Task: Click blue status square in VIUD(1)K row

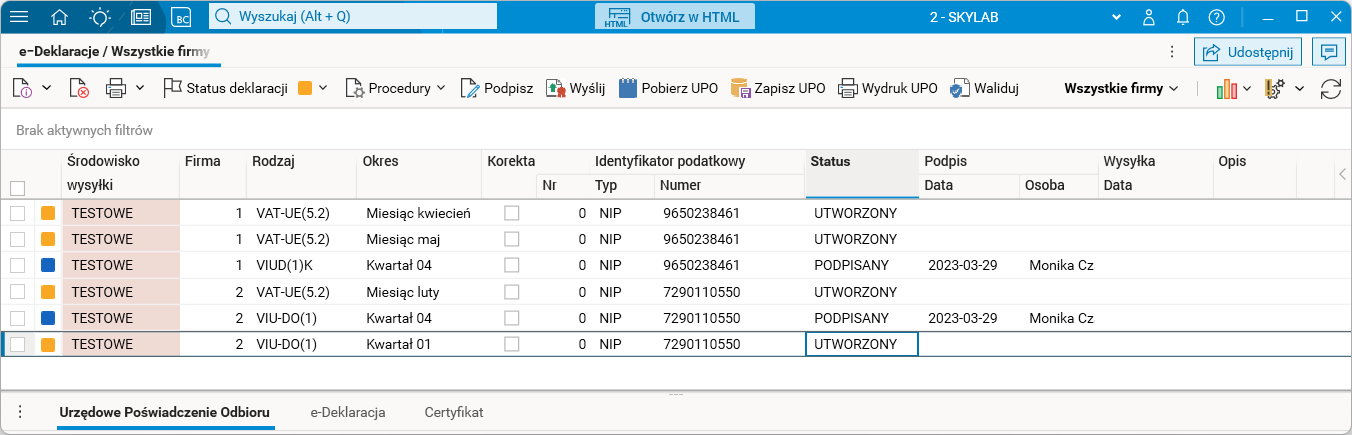Action: (47, 265)
